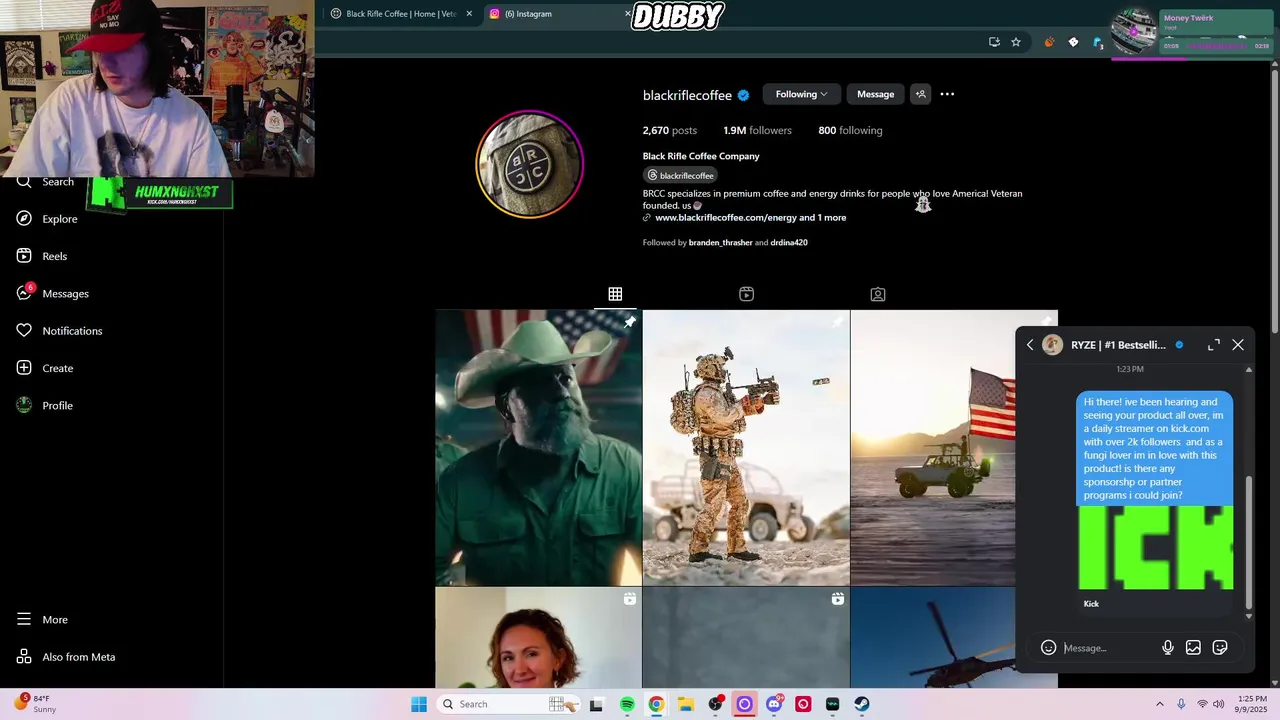Open the jeep with flag post
Image resolution: width=1280 pixels, height=720 pixels.
(932, 447)
